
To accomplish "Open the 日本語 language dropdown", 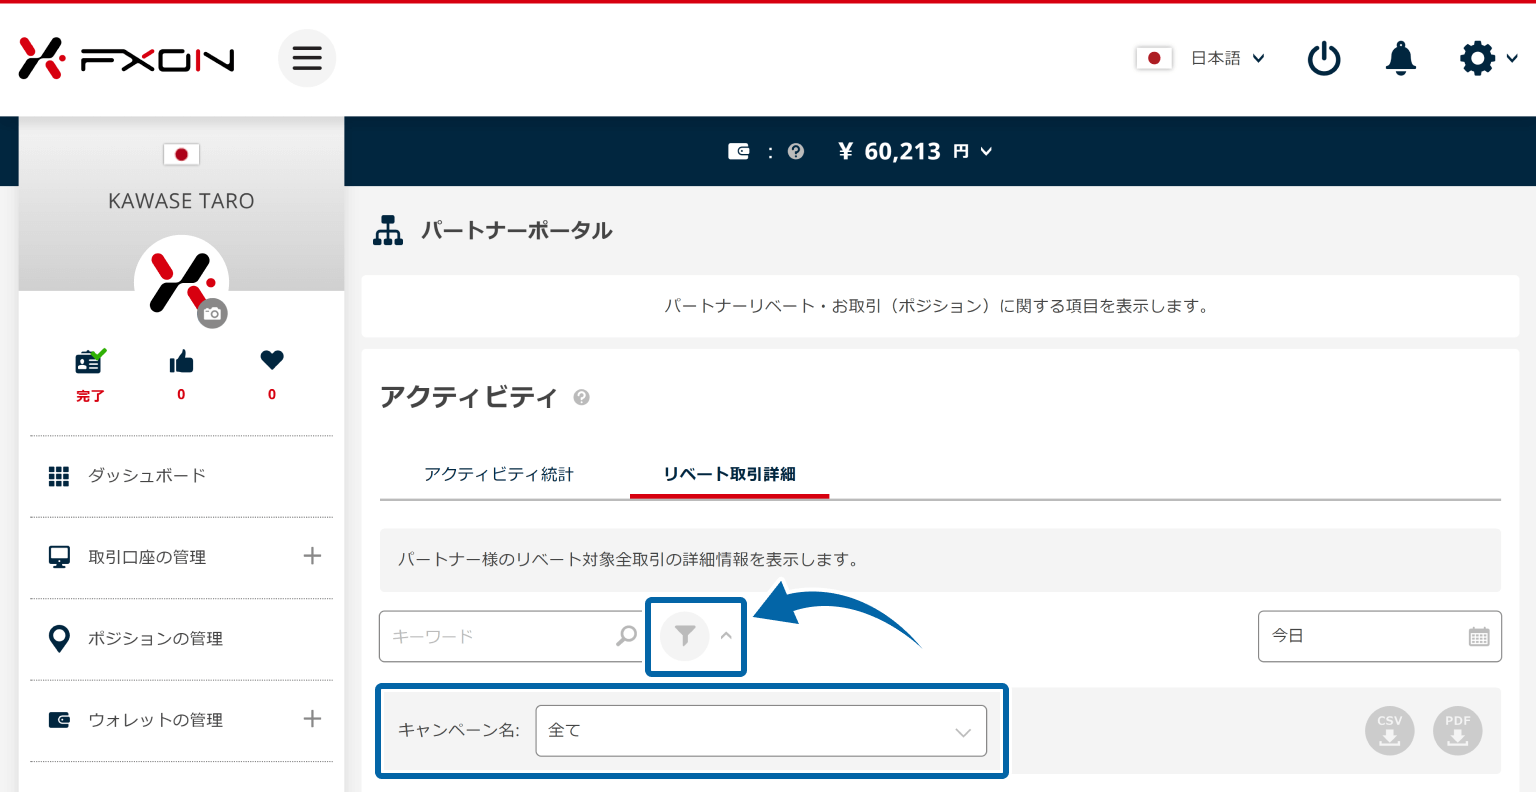I will [1228, 58].
